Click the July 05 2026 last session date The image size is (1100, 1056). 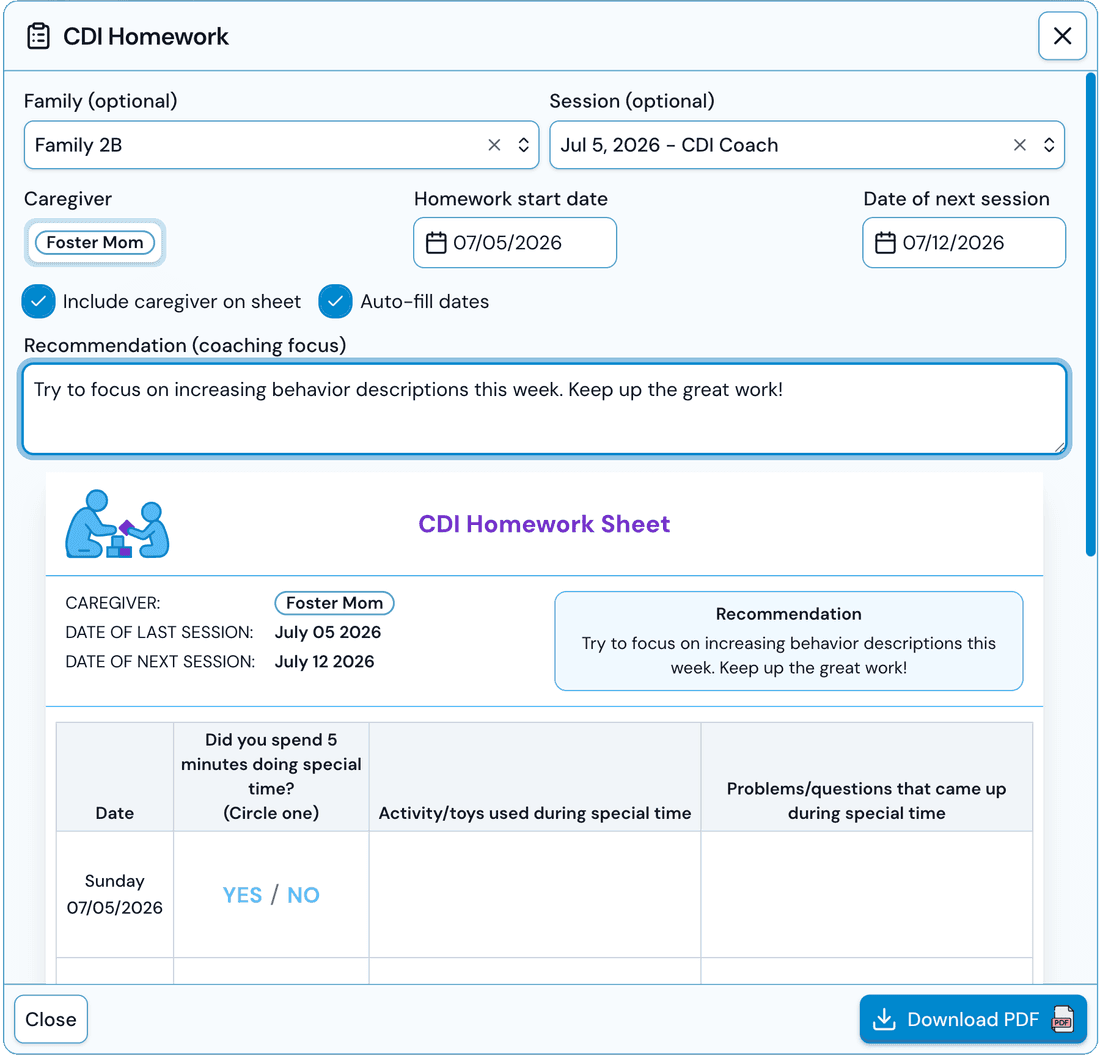[x=328, y=632]
